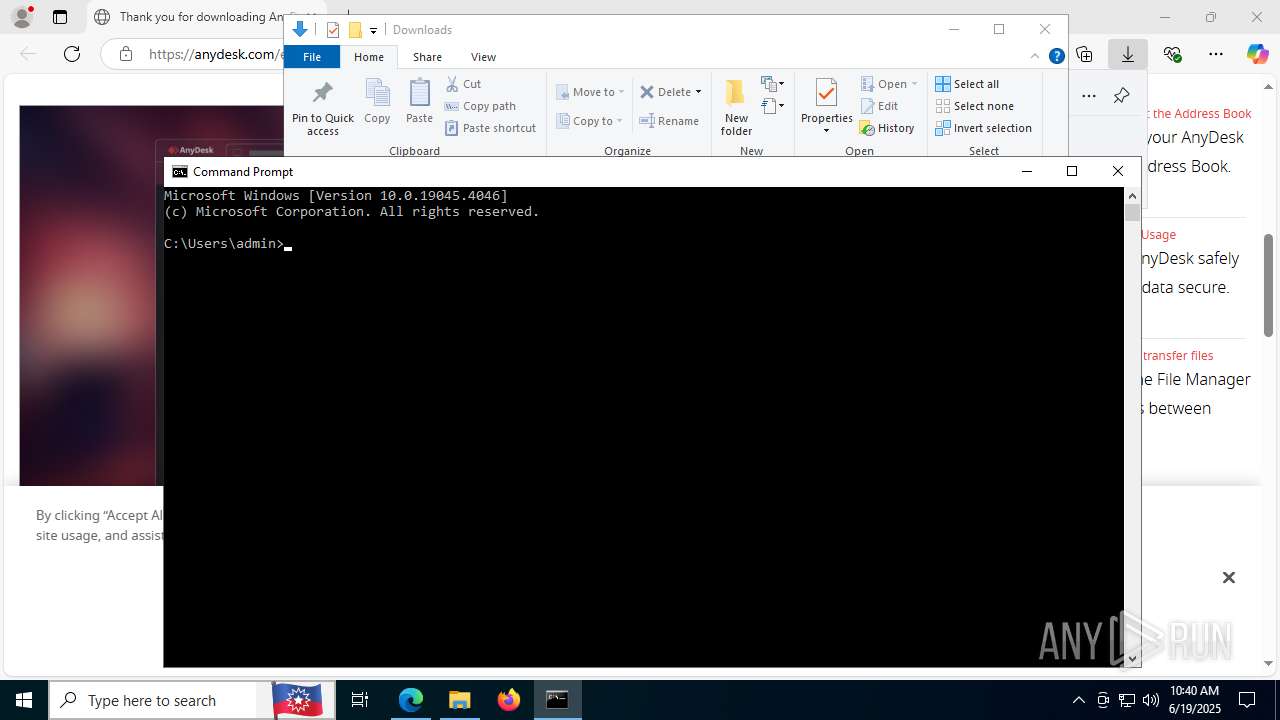Click Edit in the Open group
Viewport: 1280px width, 720px height.
pos(879,106)
